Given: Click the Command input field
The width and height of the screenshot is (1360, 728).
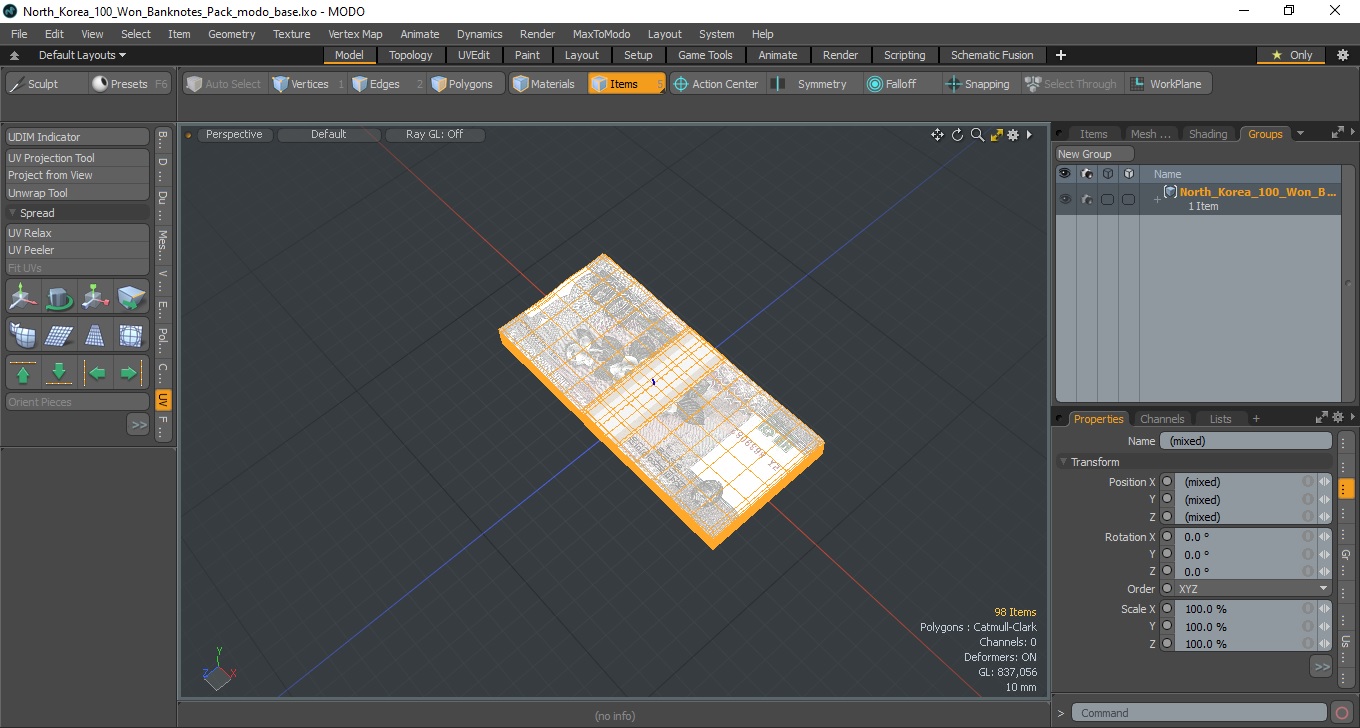Looking at the screenshot, I should coord(1200,713).
